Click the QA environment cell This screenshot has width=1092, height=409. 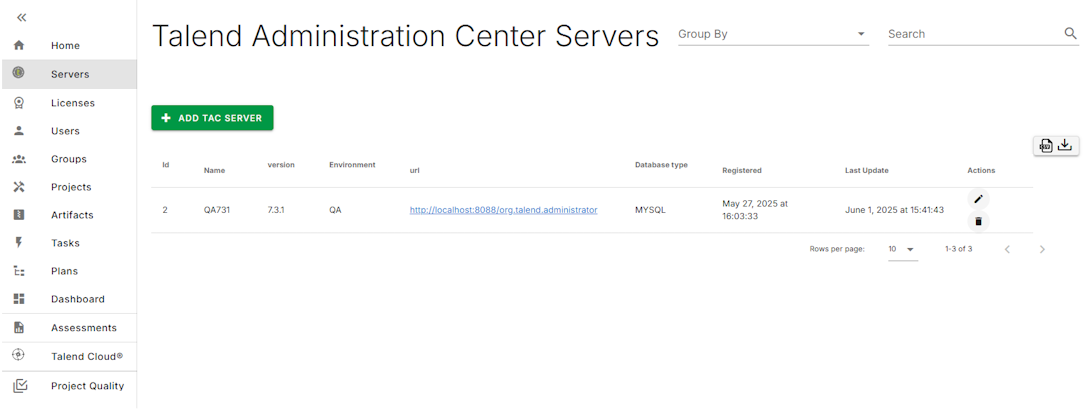(x=335, y=209)
